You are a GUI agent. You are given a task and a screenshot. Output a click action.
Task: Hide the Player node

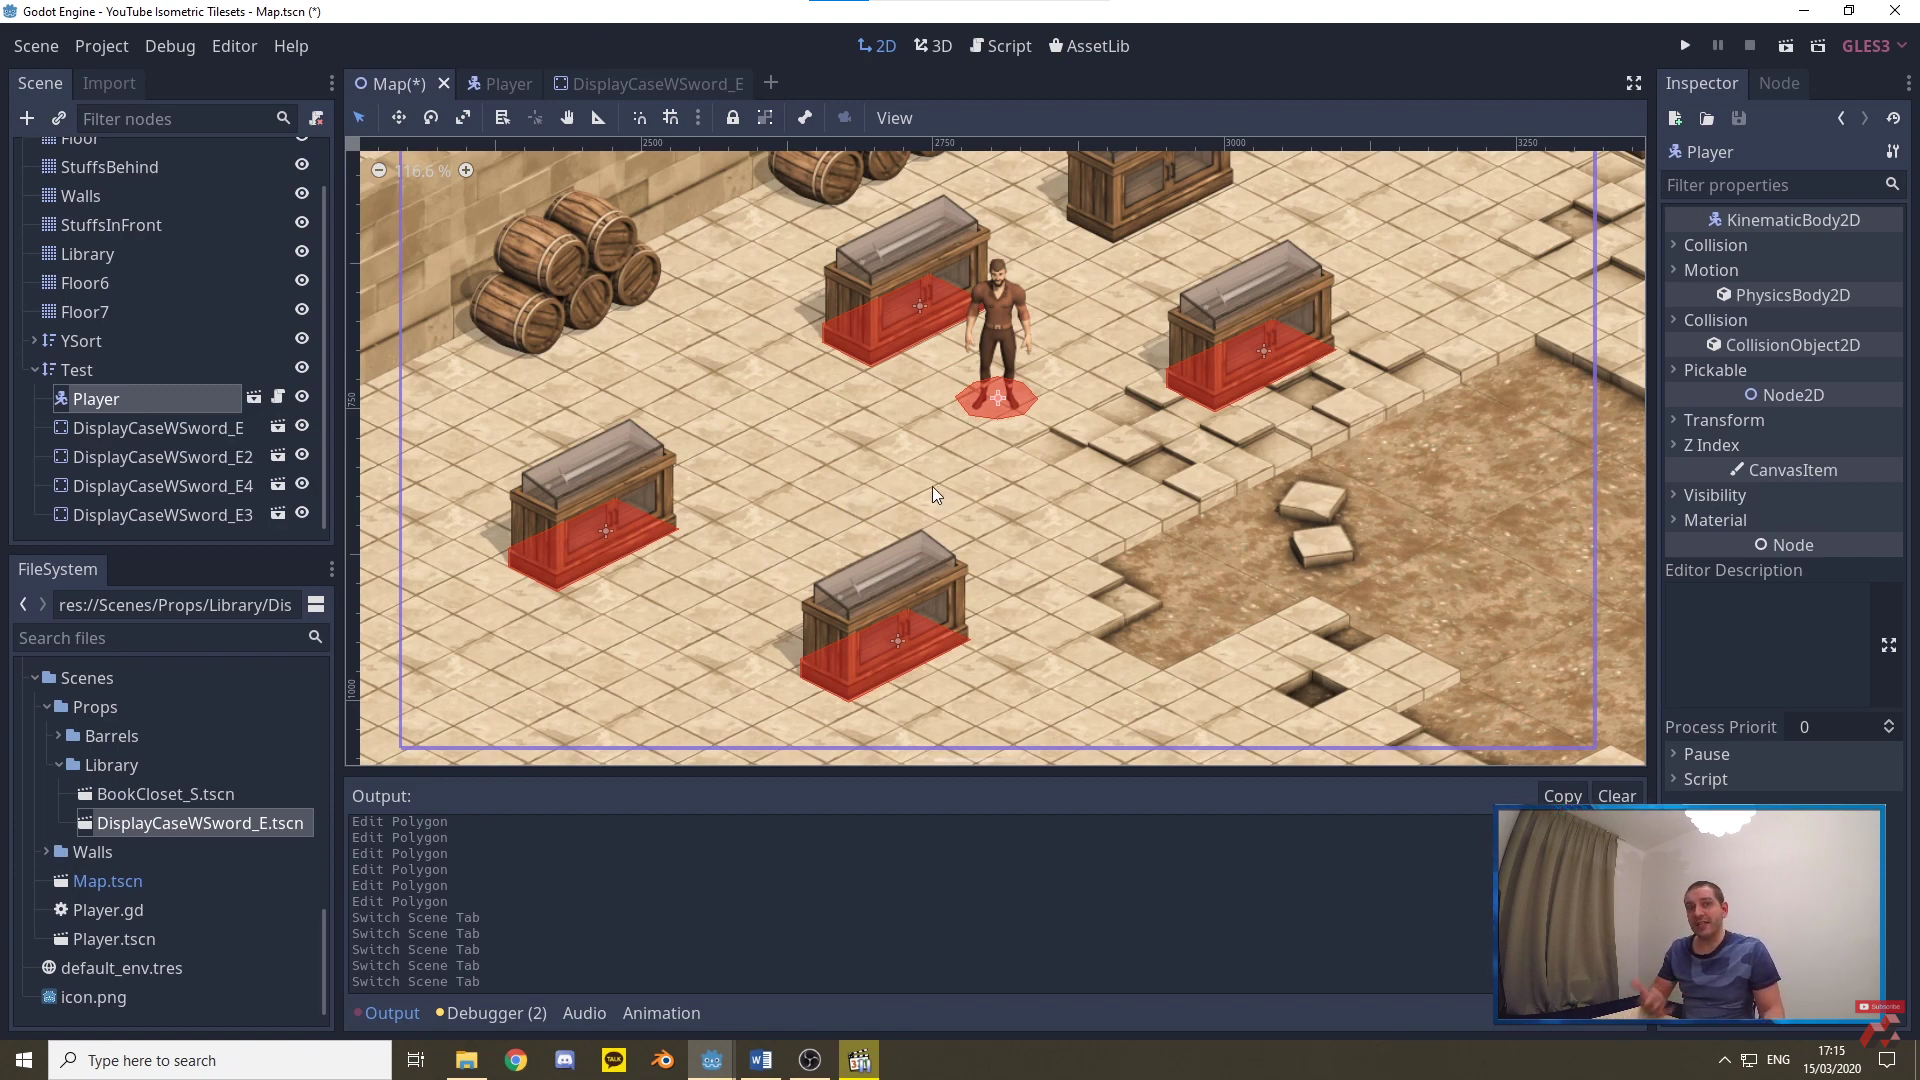(x=302, y=397)
